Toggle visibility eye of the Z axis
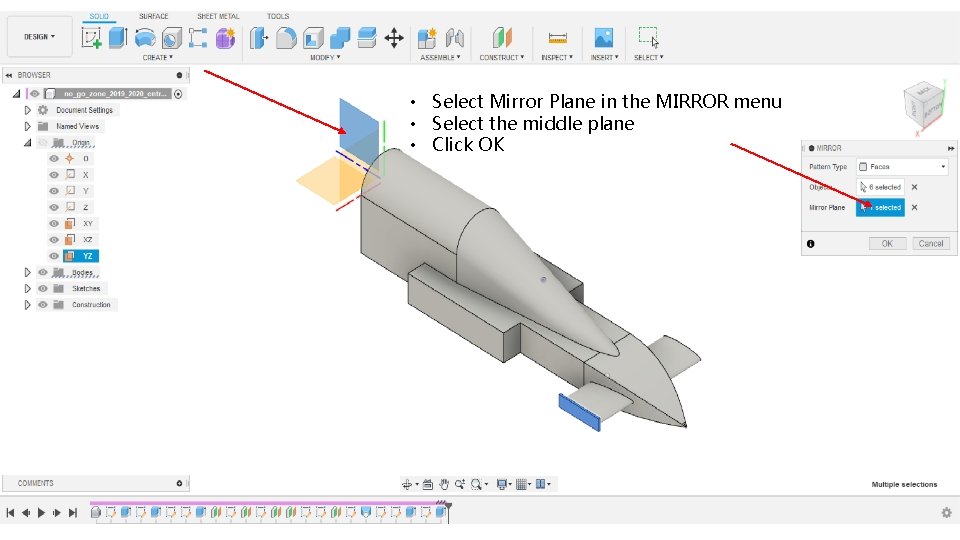960x540 pixels. (x=54, y=207)
